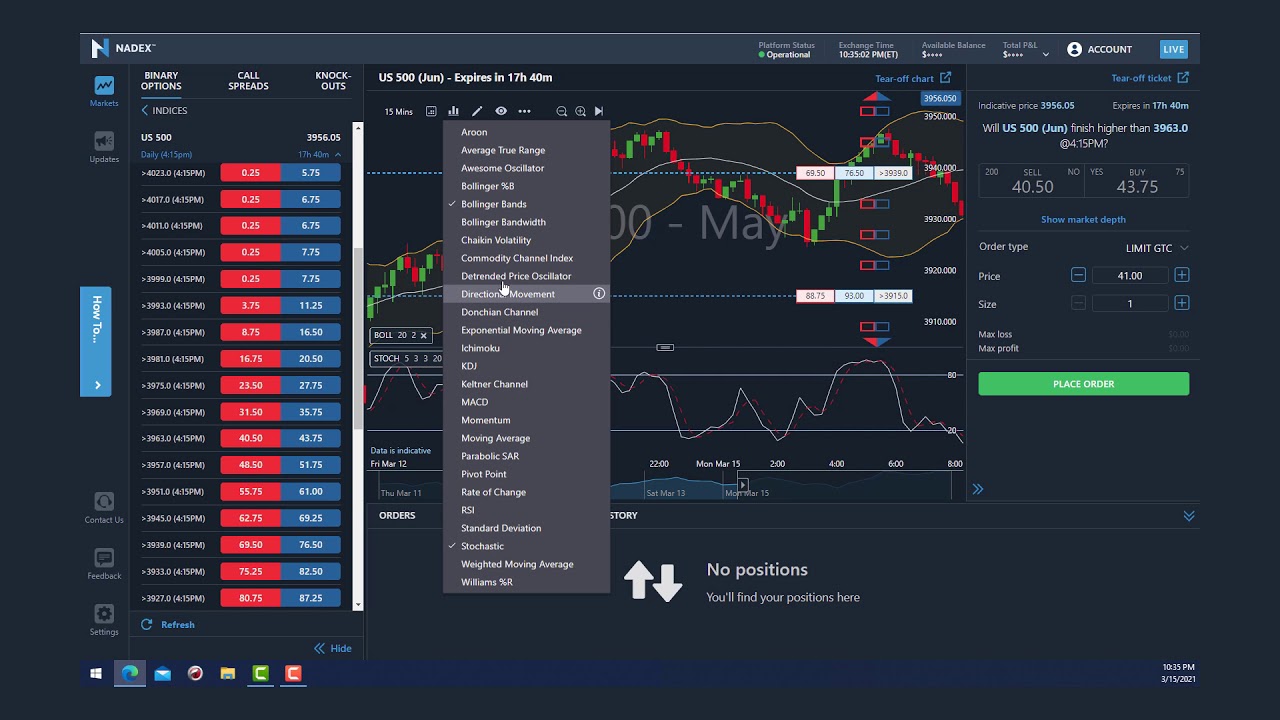
Task: Zoom in the chart
Action: (x=580, y=111)
